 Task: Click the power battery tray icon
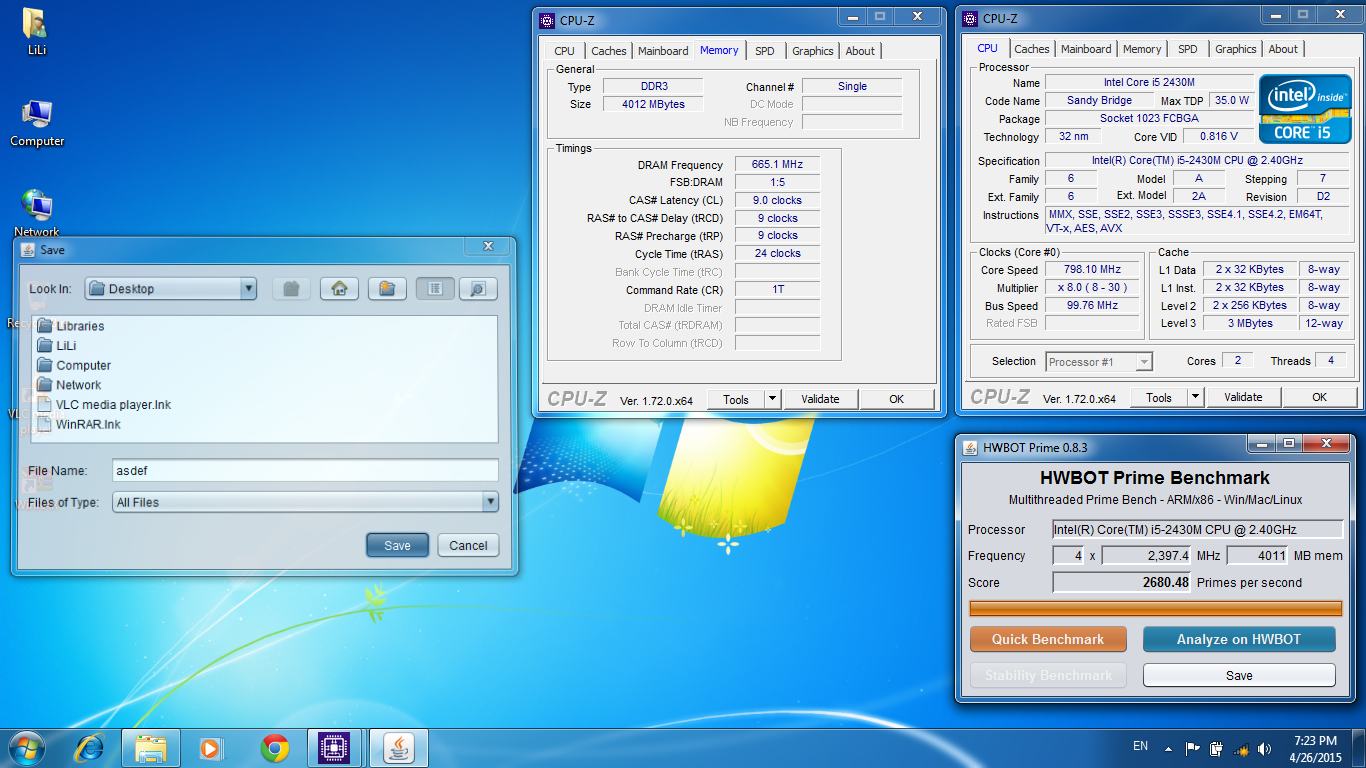(1216, 748)
